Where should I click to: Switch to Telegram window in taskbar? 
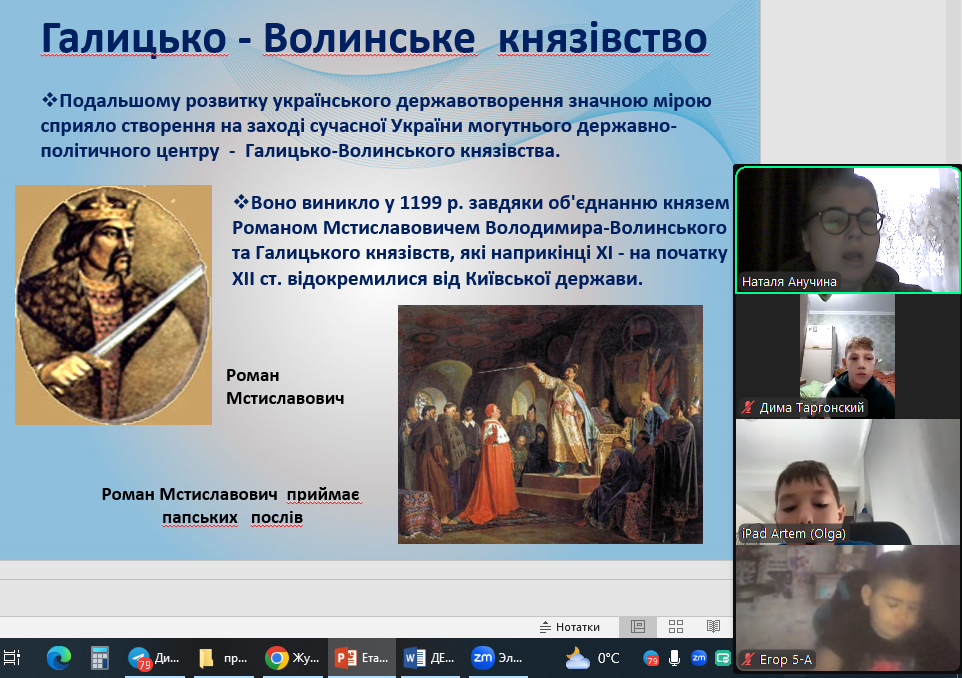coord(153,658)
